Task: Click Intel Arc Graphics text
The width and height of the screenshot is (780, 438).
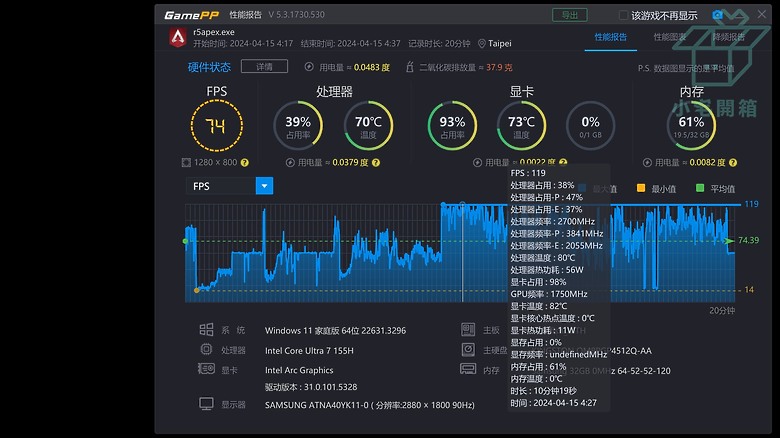Action: [299, 370]
